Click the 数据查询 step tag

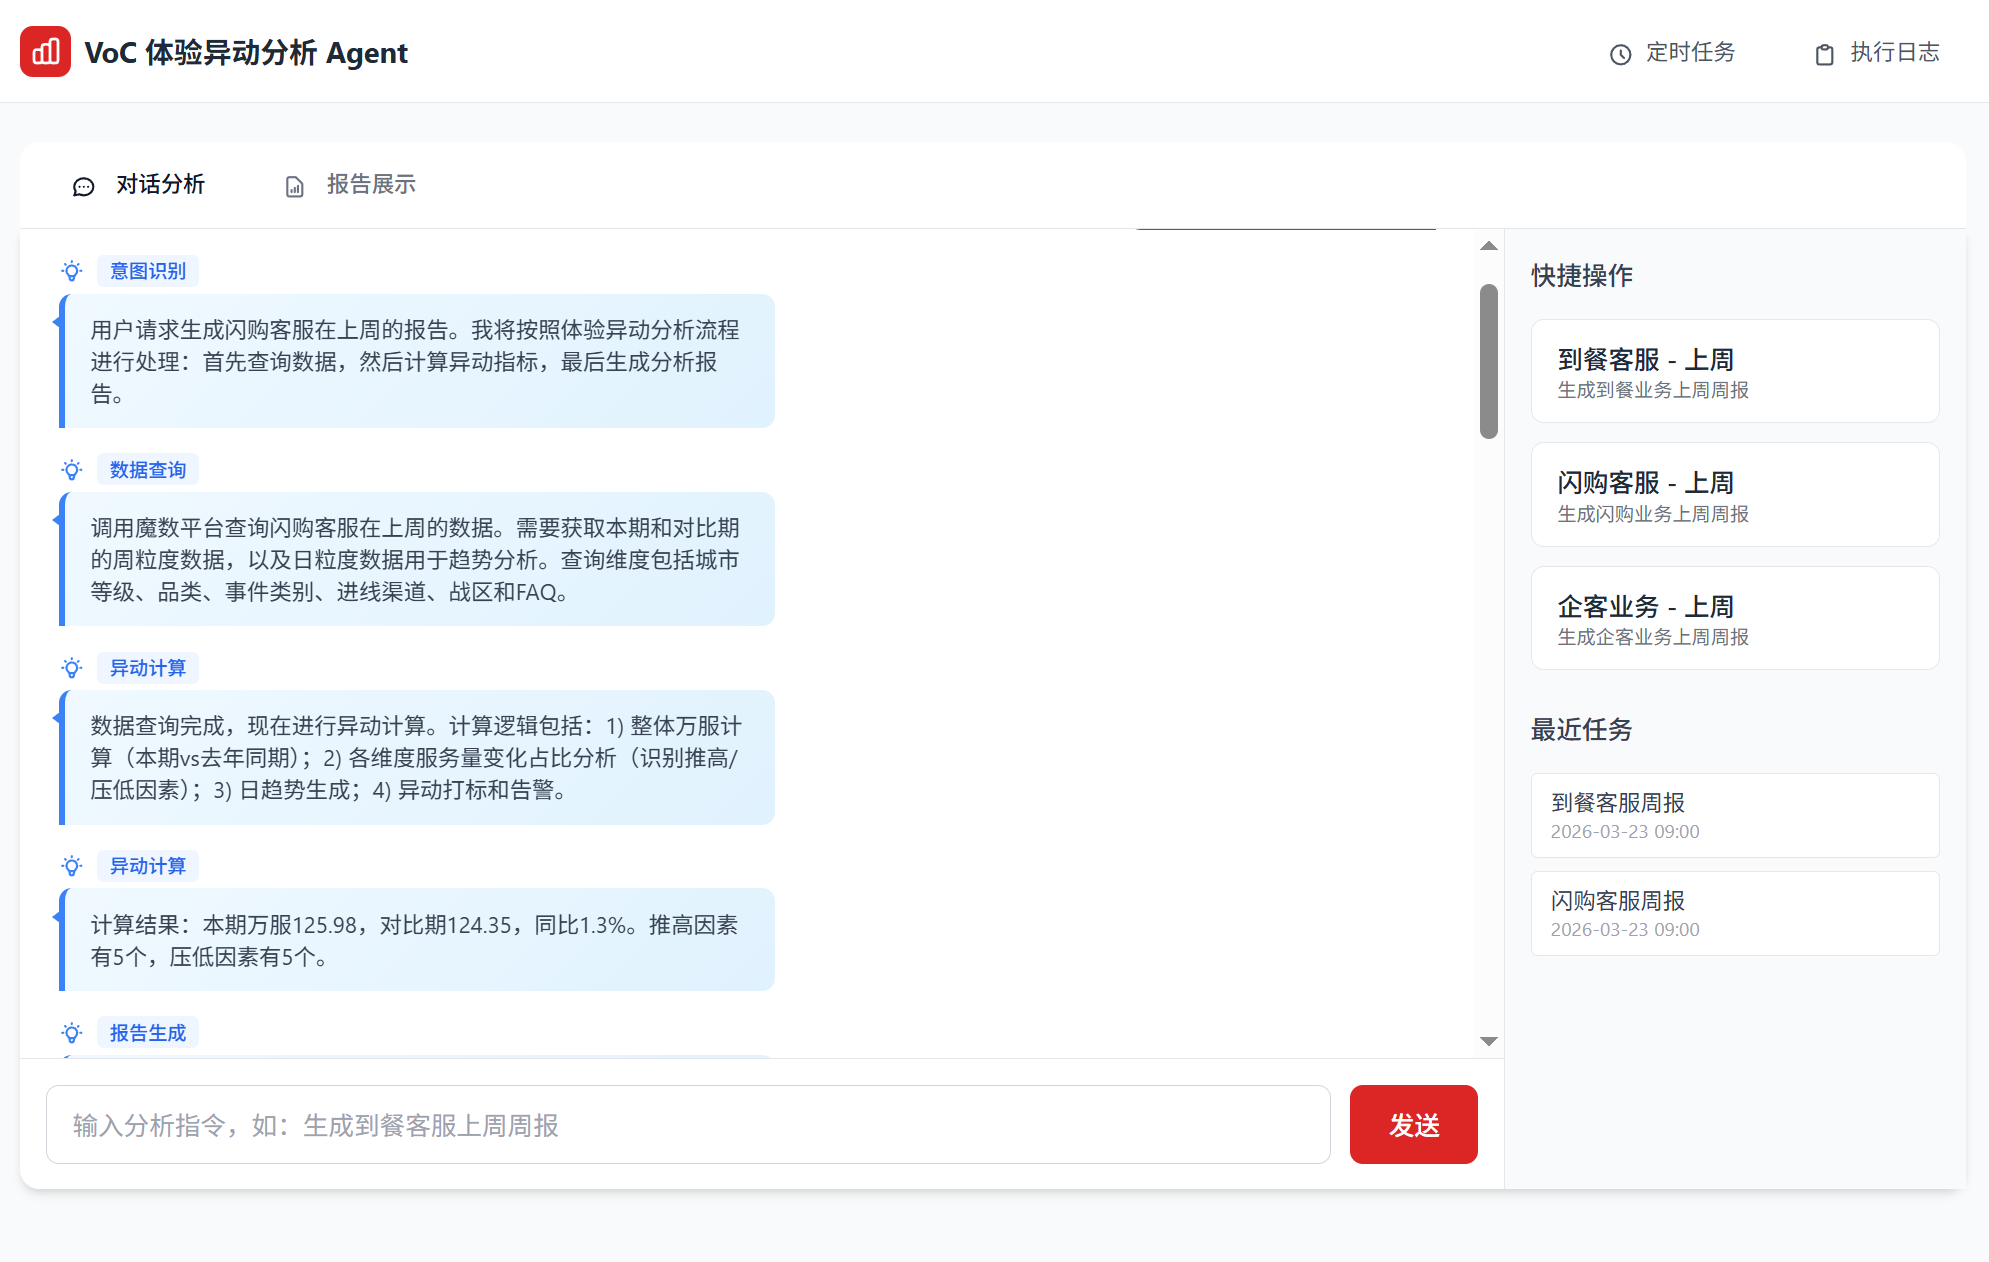148,470
